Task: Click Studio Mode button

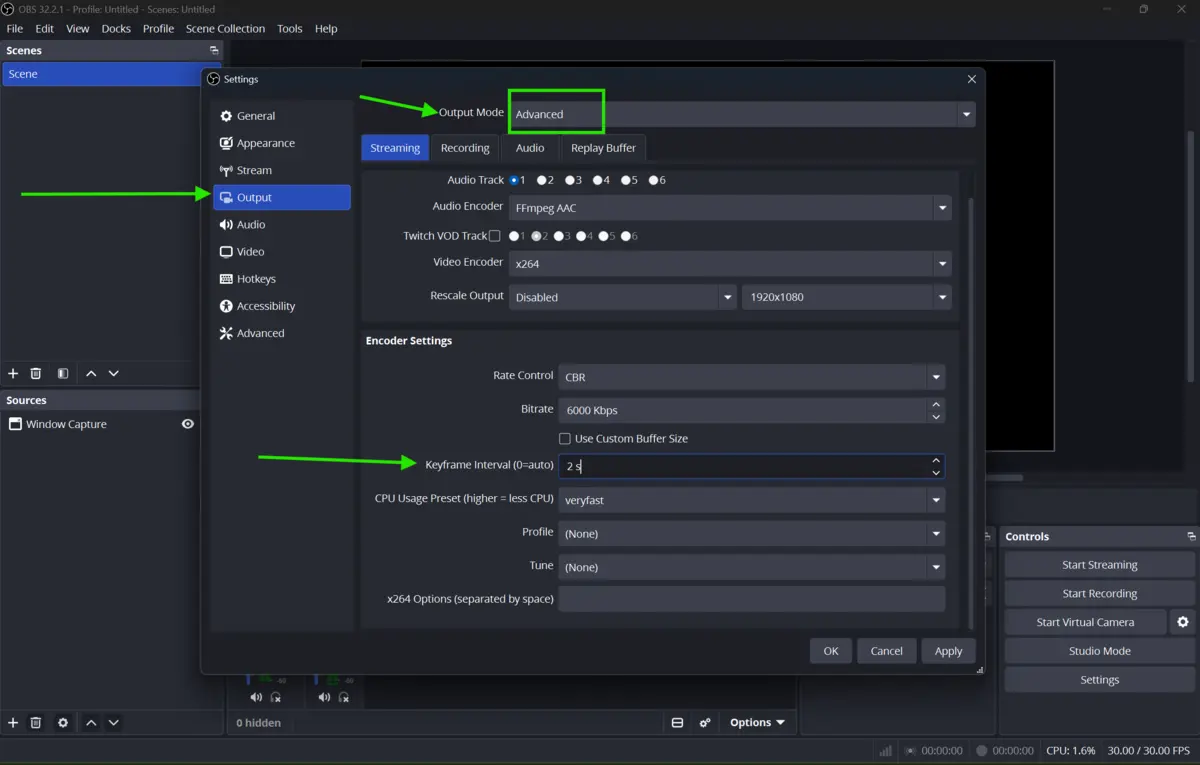Action: (1099, 650)
